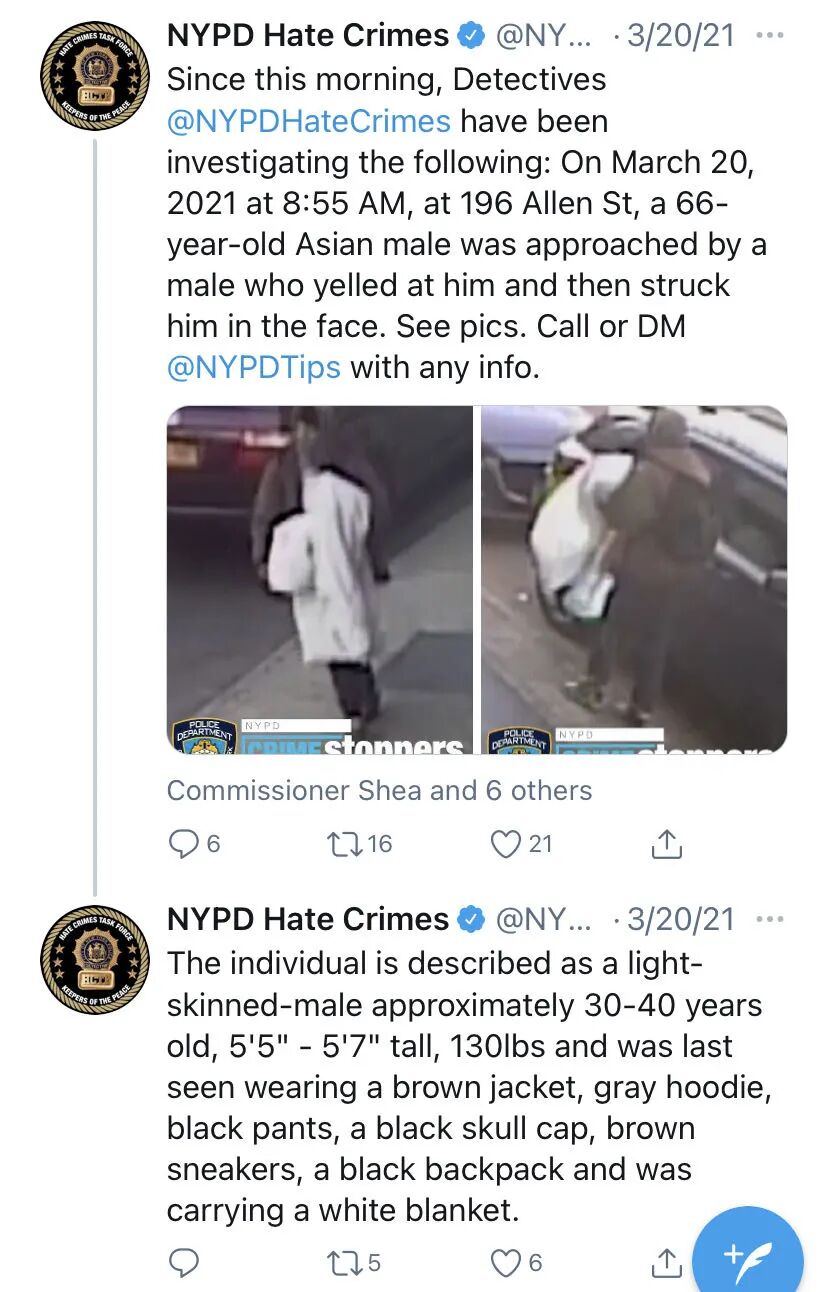The height and width of the screenshot is (1292, 828).
Task: Open the more options menu on second tweet
Action: (x=770, y=919)
